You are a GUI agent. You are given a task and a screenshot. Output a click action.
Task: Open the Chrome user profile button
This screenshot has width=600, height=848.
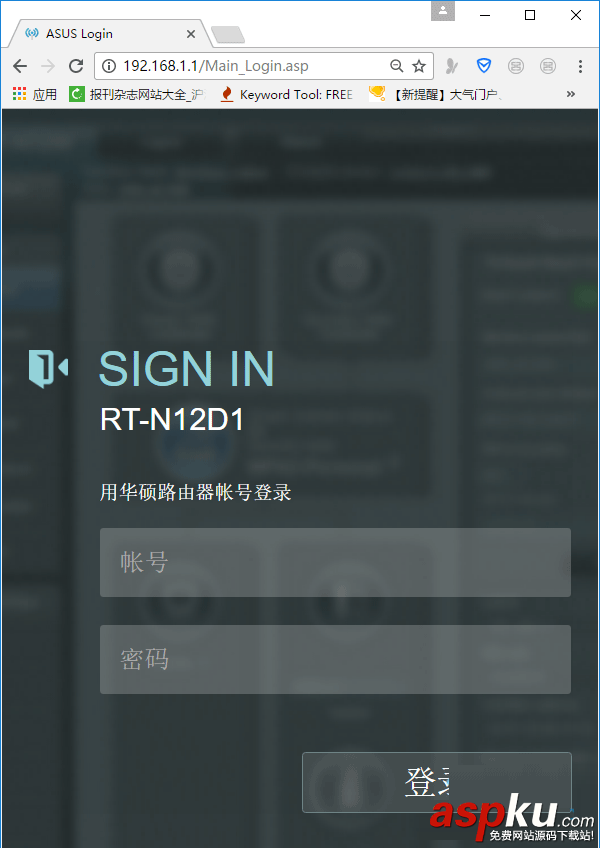click(443, 11)
